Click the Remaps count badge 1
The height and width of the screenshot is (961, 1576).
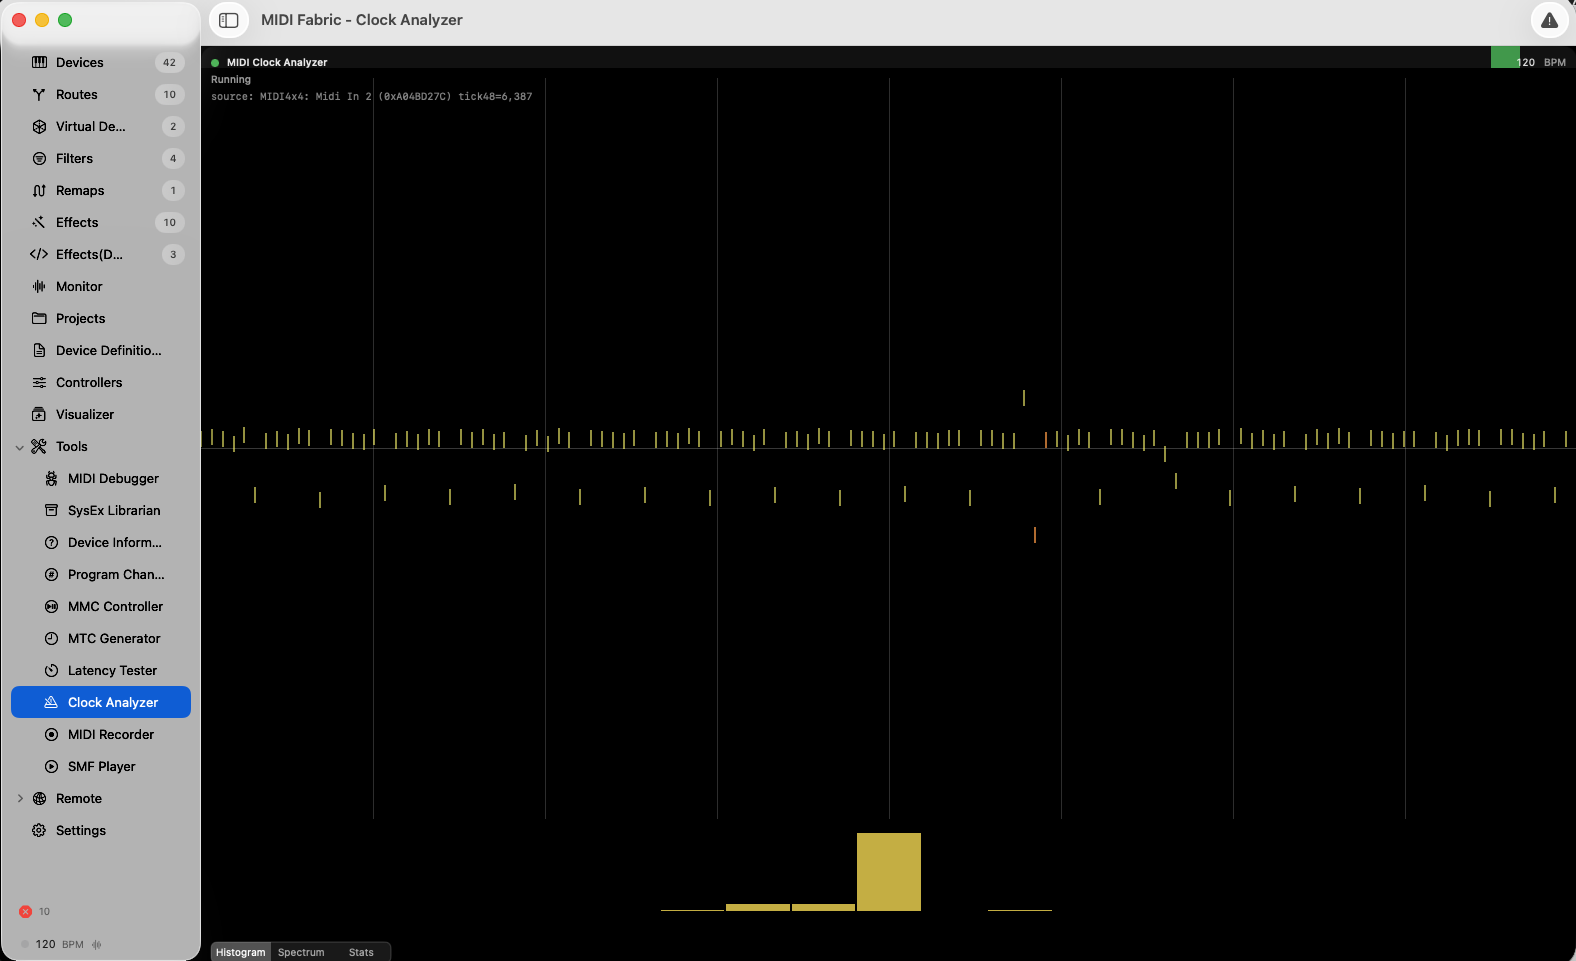pyautogui.click(x=173, y=190)
